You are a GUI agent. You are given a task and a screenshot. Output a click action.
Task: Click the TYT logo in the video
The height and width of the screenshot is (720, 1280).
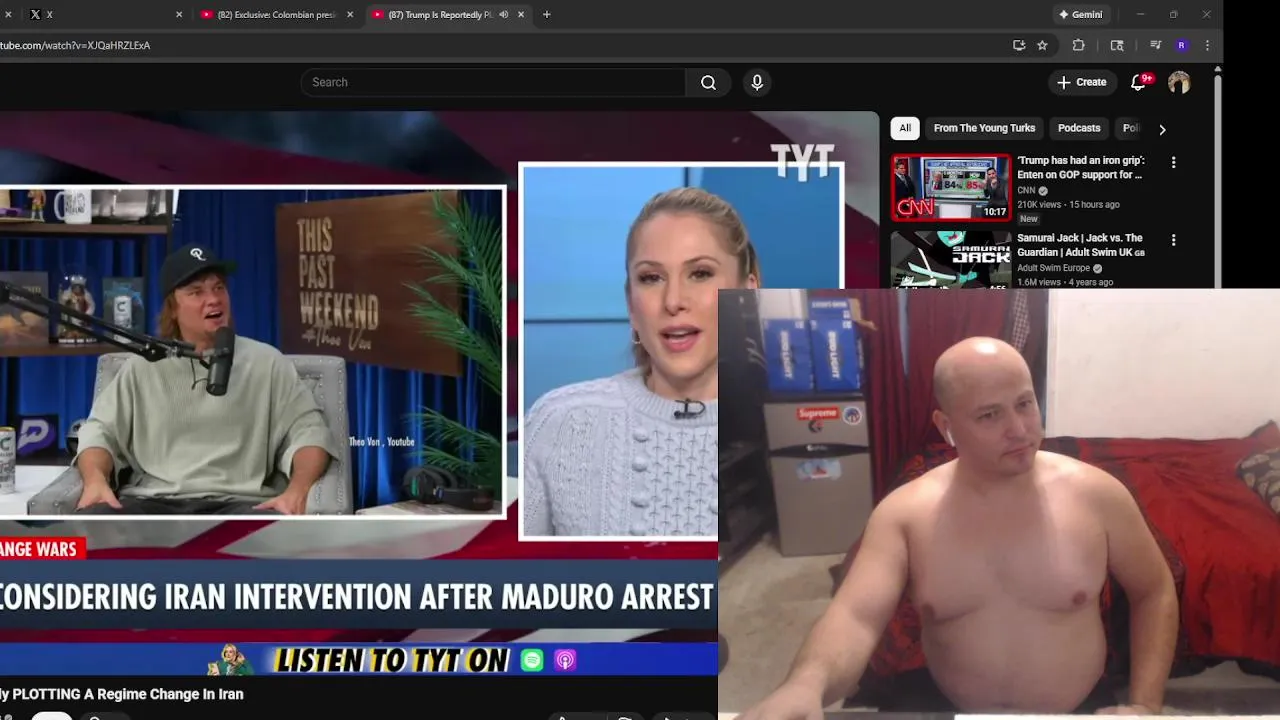point(802,160)
